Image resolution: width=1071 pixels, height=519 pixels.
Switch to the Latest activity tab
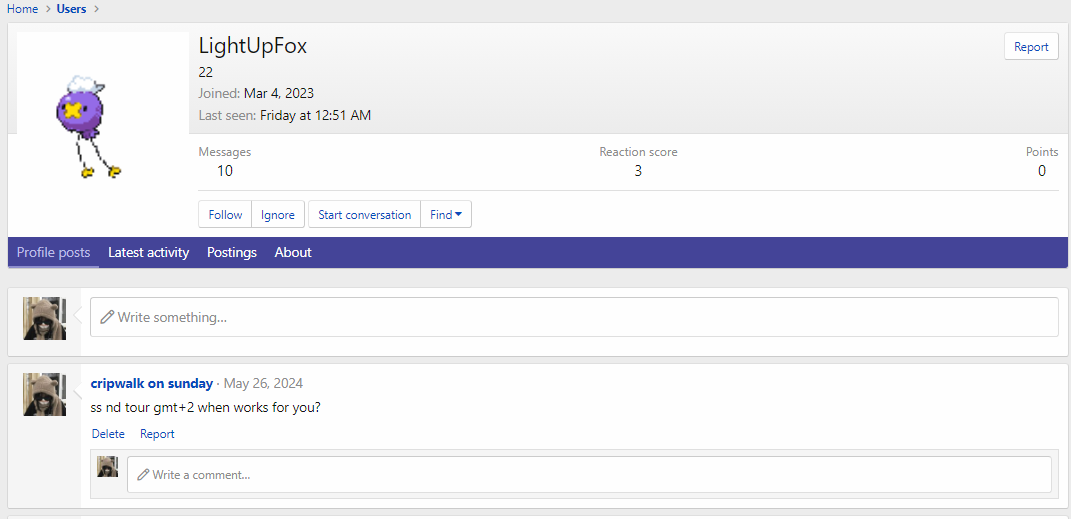tap(148, 252)
